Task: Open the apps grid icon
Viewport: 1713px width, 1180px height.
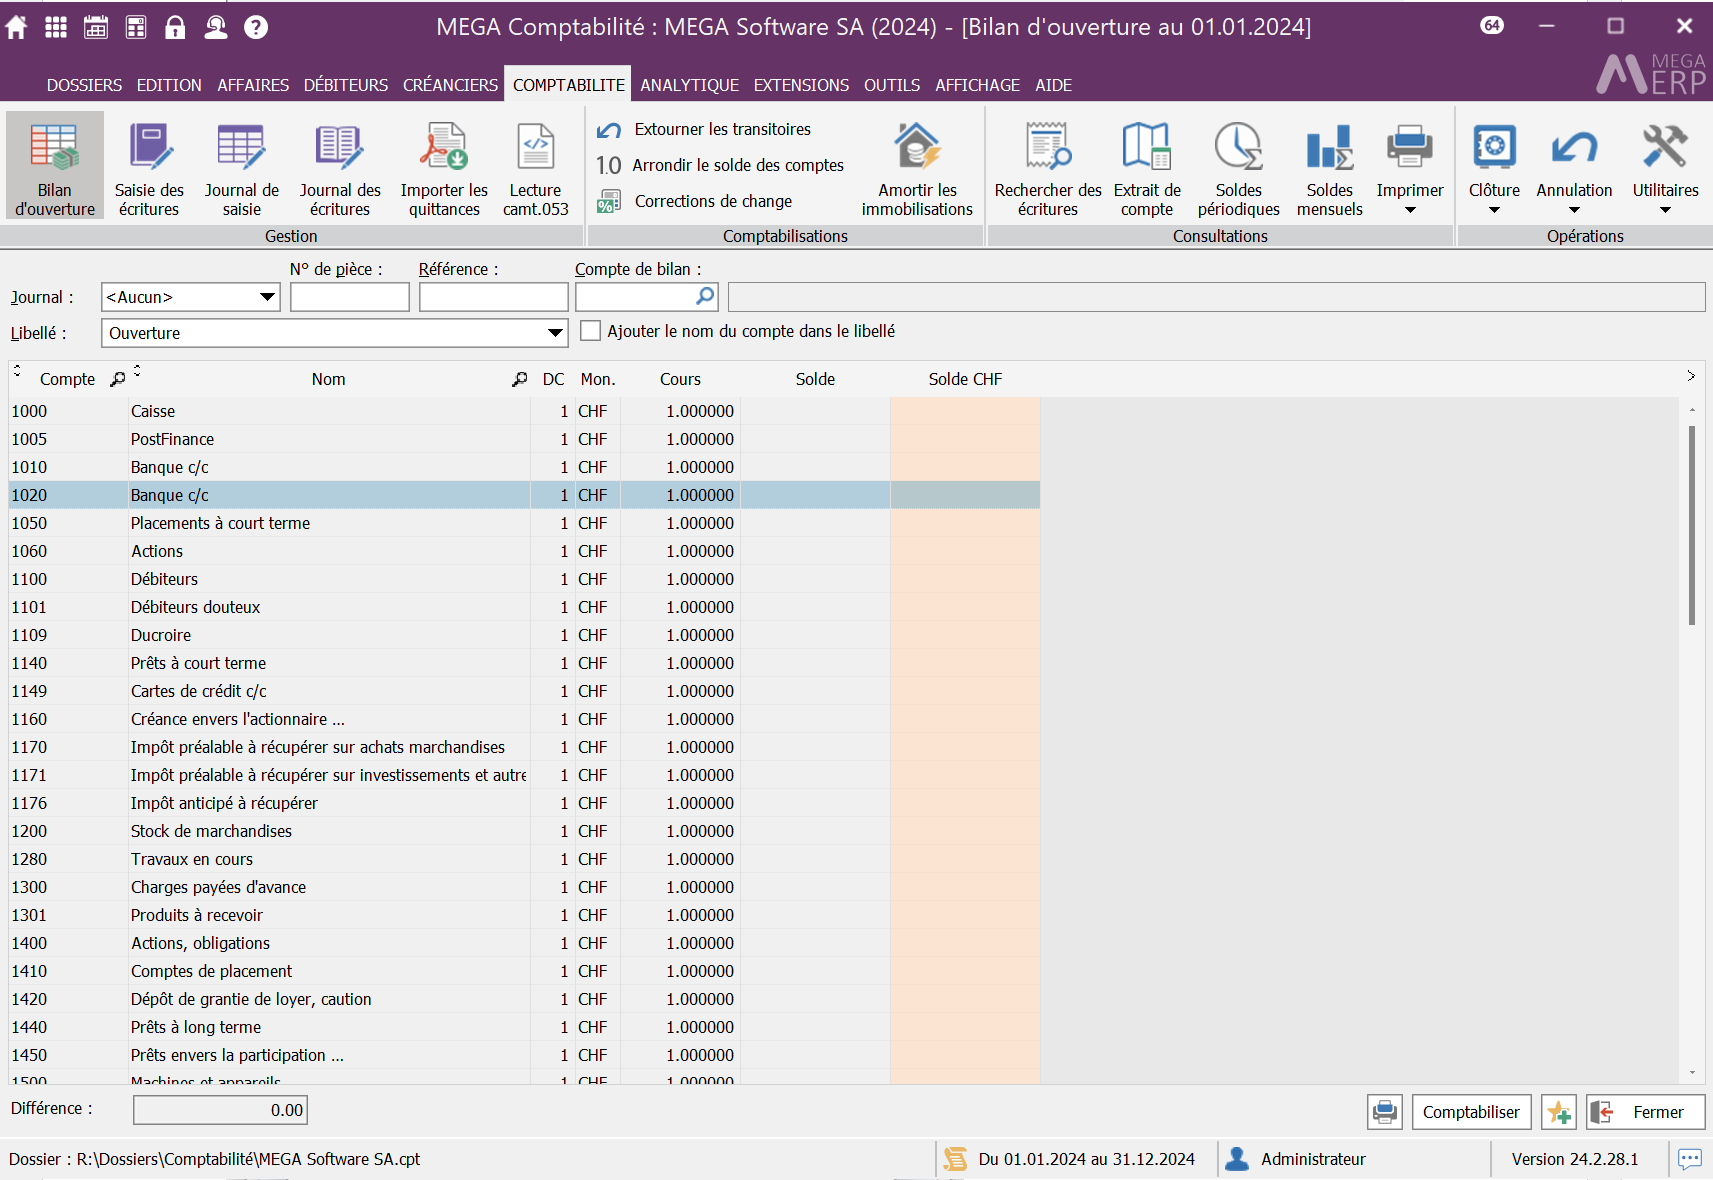Action: click(56, 27)
